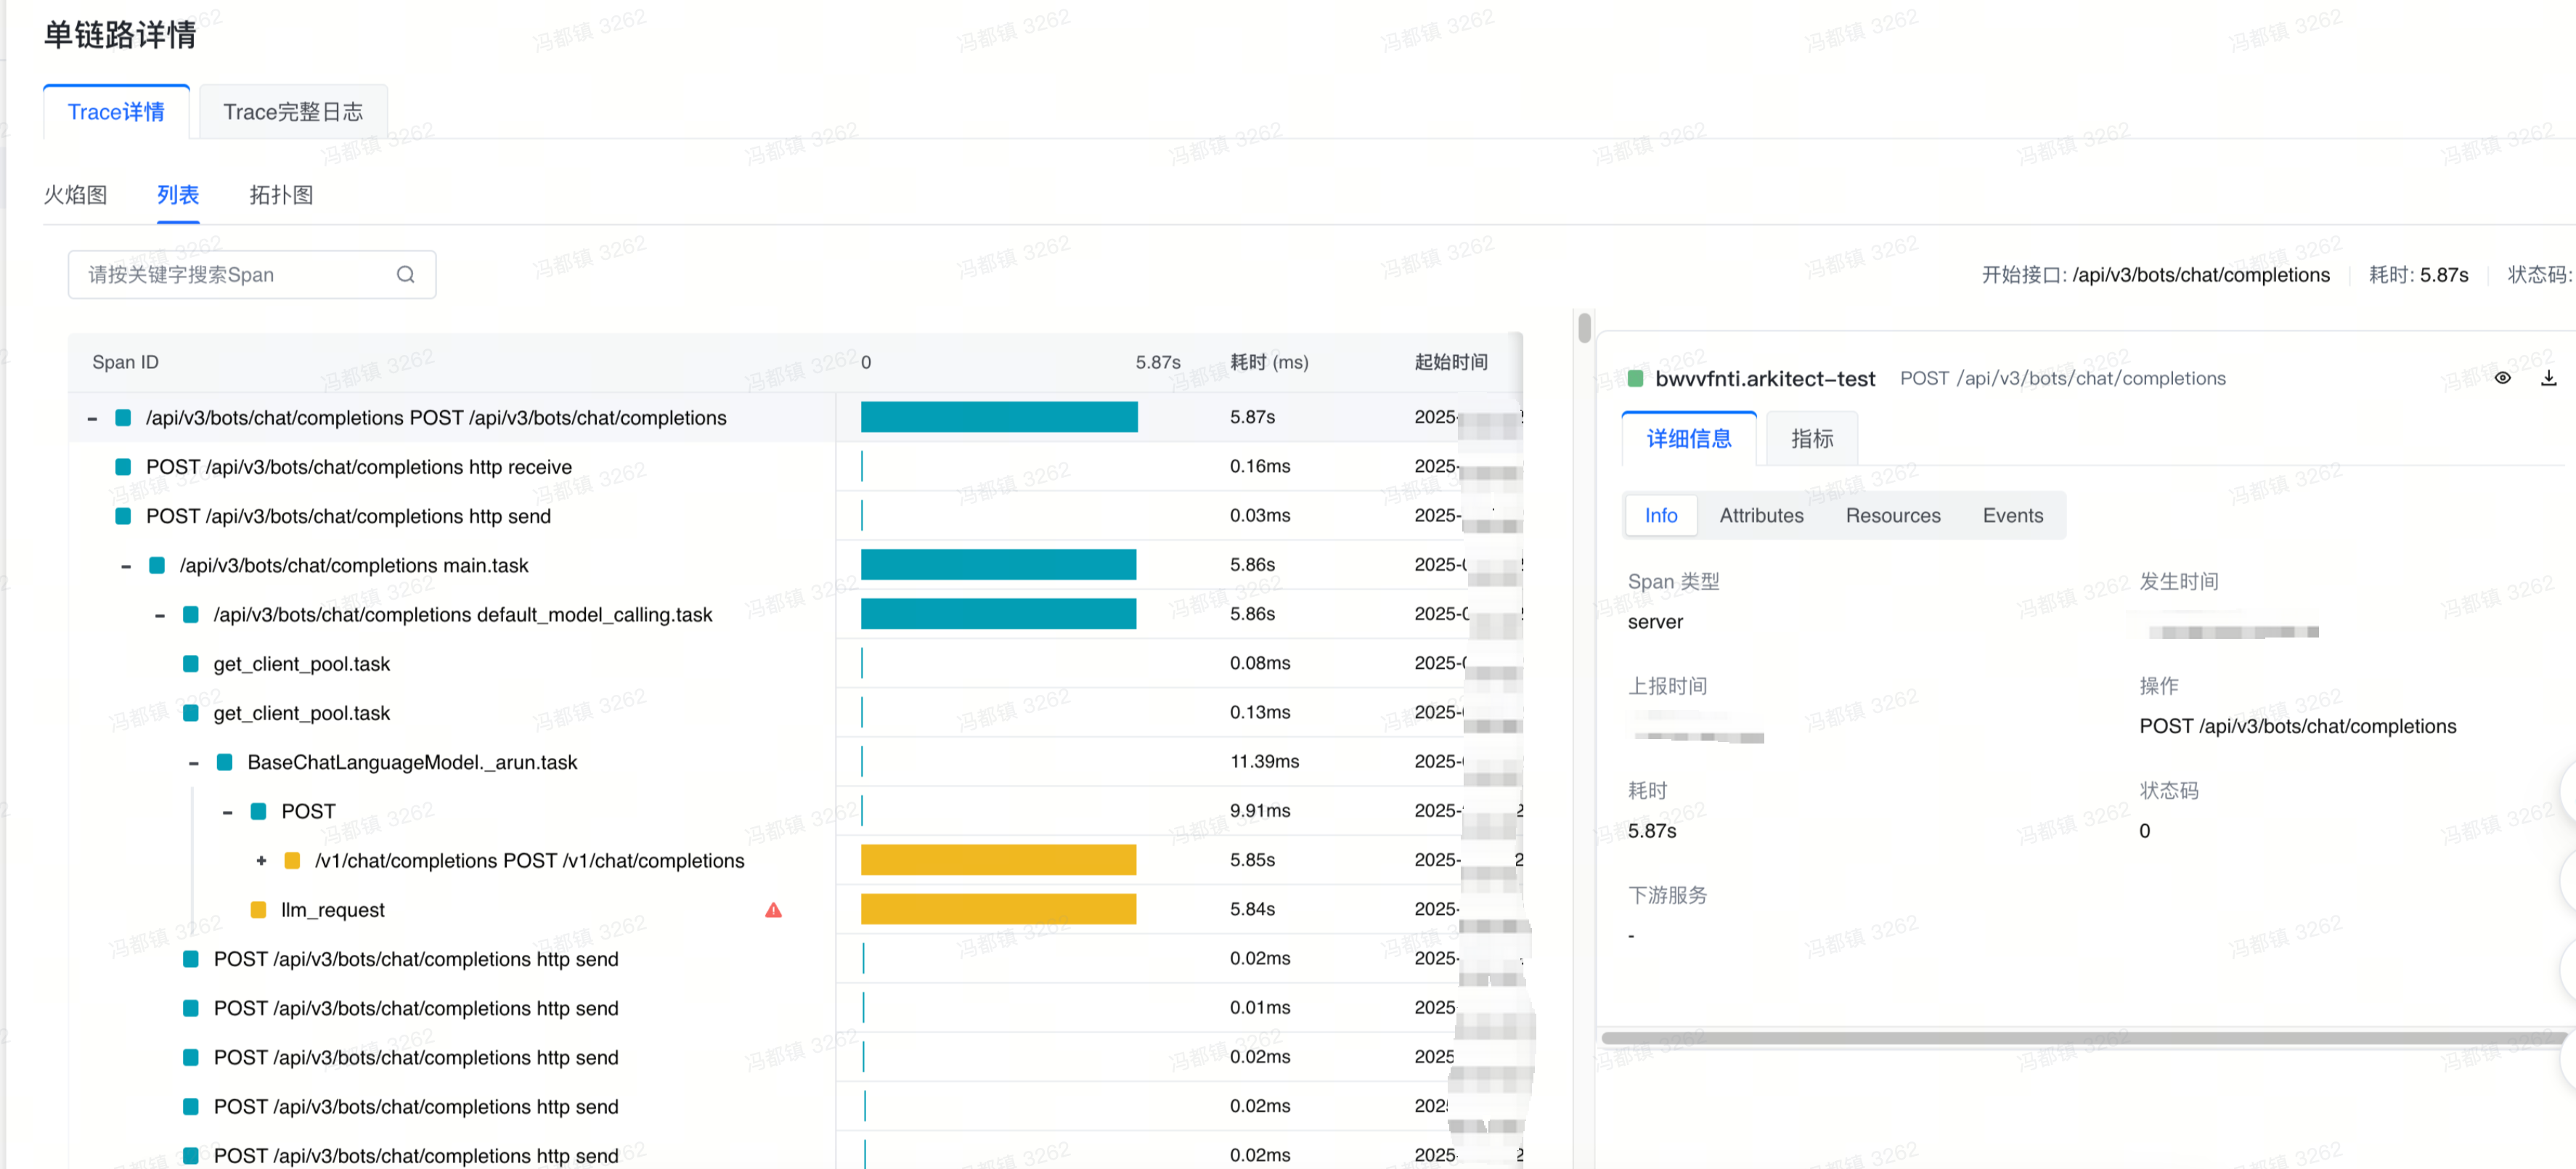Switch to the 拓扑图 view
The height and width of the screenshot is (1169, 2576).
(x=281, y=195)
